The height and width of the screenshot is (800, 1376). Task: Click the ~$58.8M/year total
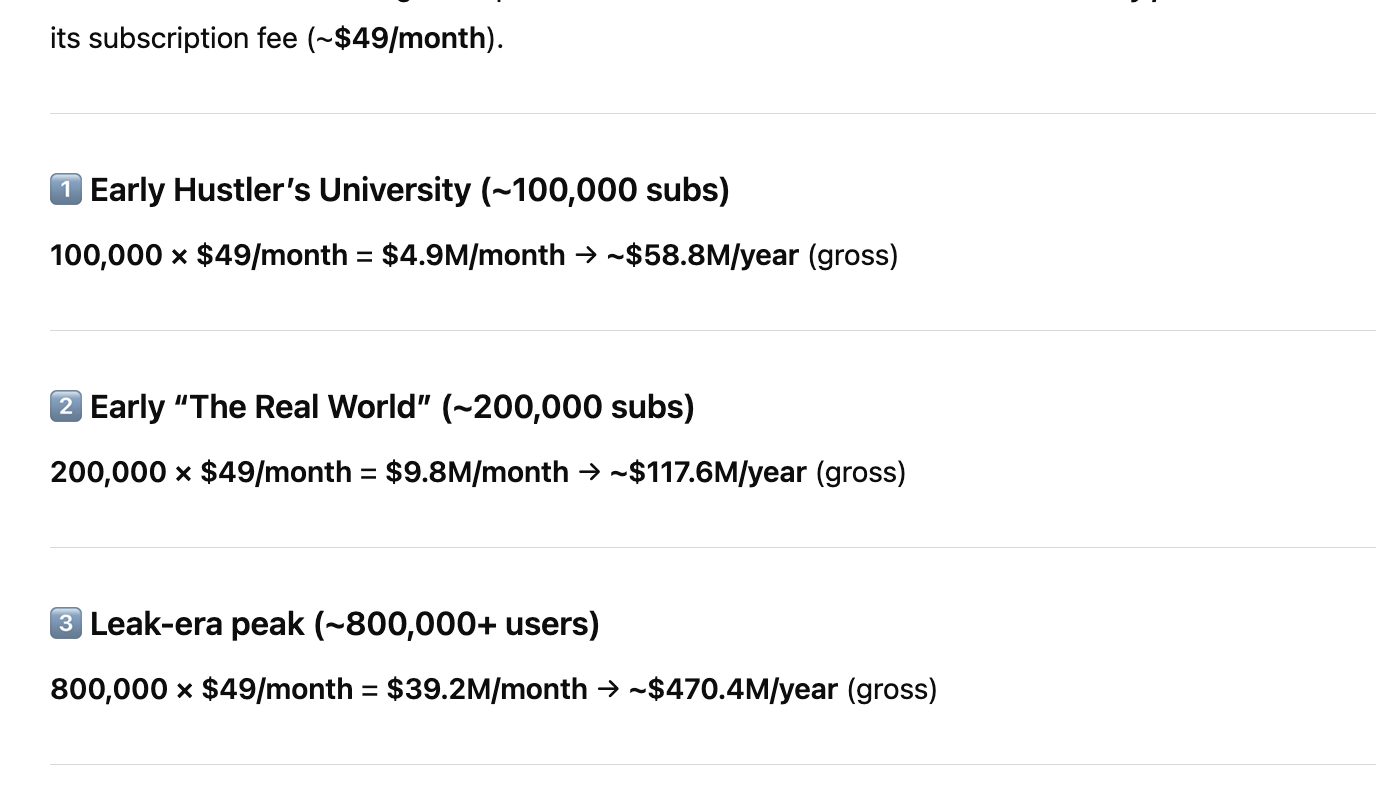(703, 255)
